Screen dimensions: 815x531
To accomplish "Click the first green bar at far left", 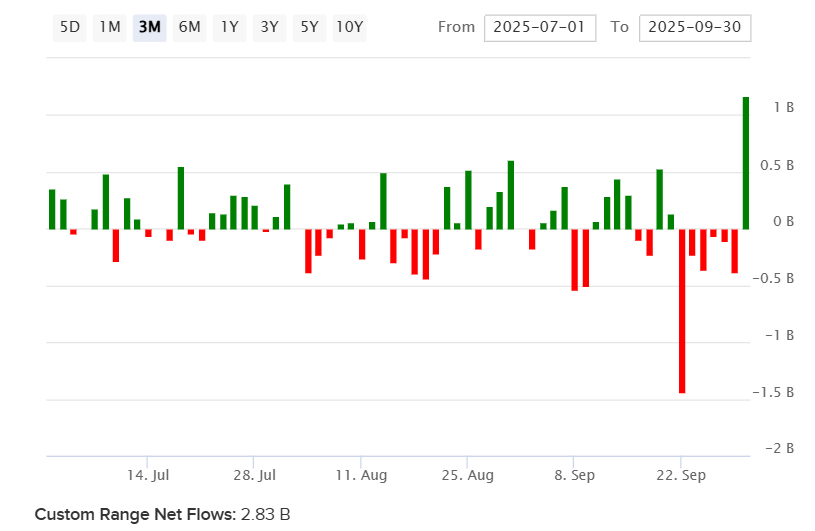I will 52,209.
